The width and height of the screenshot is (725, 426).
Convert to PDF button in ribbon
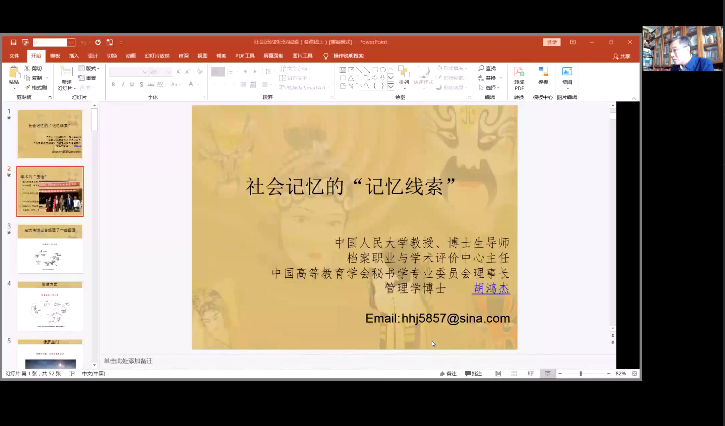coord(519,78)
